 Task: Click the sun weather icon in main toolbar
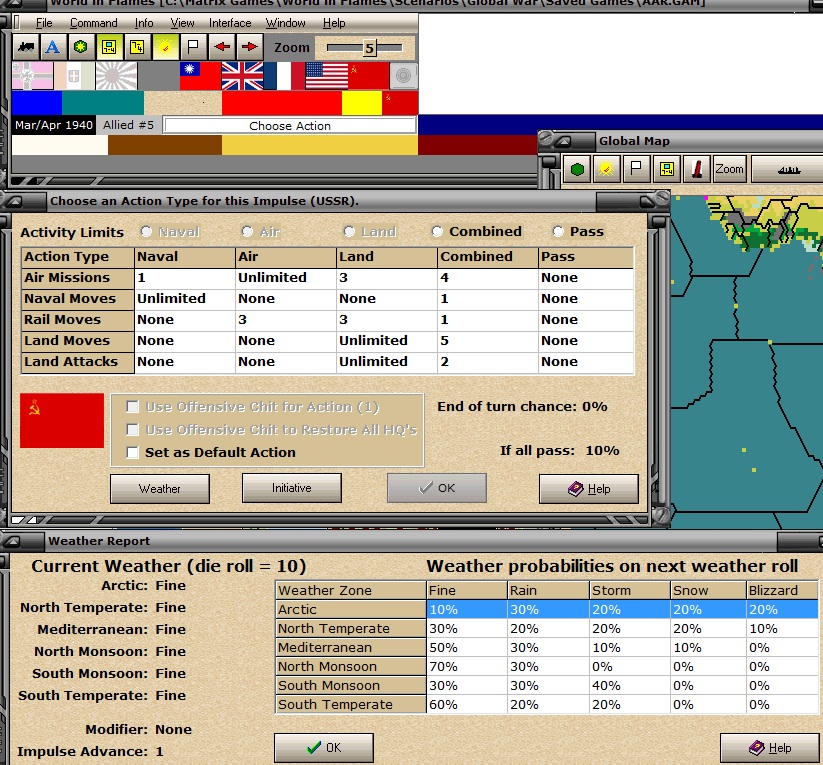pyautogui.click(x=165, y=47)
